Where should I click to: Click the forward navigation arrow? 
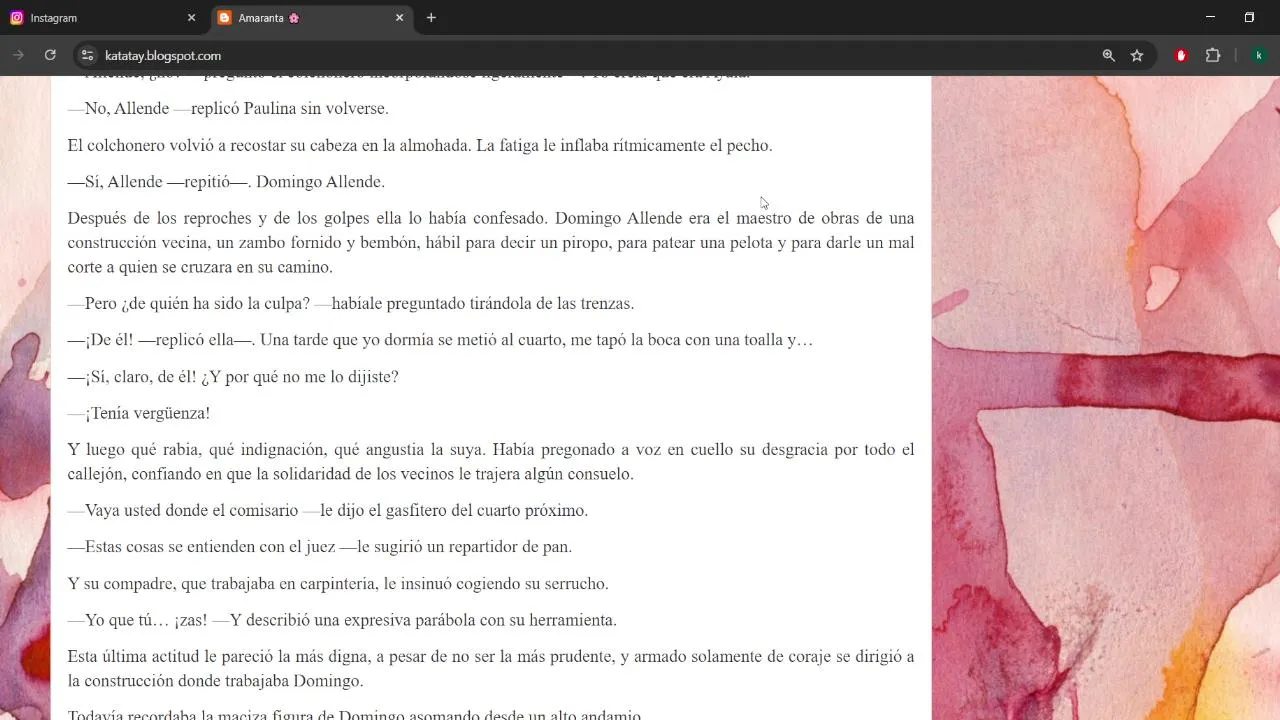tap(18, 56)
